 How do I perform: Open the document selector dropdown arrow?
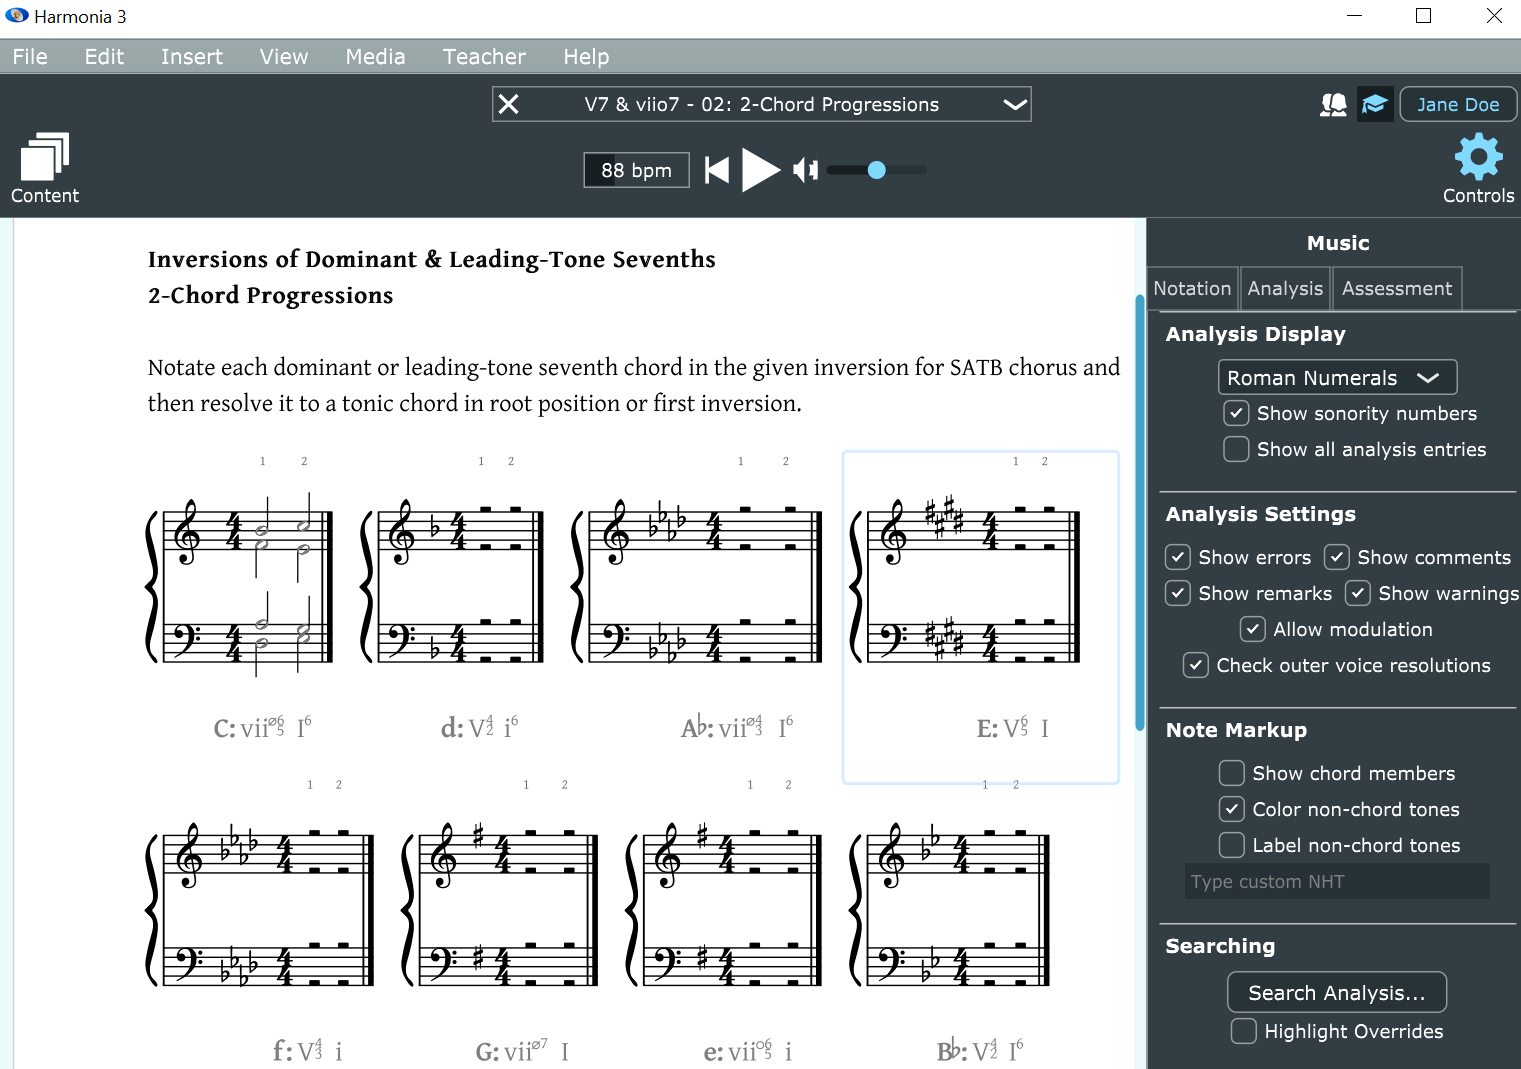[x=1015, y=104]
